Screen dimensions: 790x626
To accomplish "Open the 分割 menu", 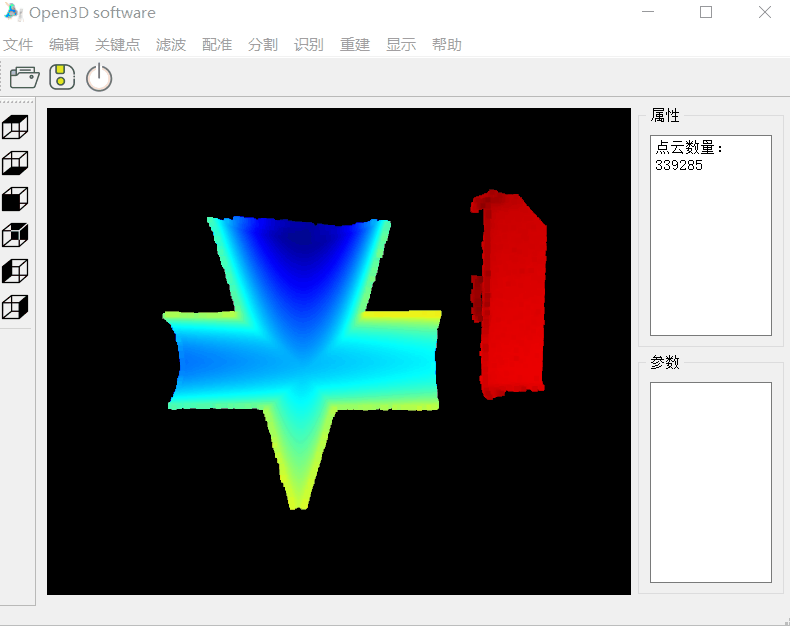I will pos(262,44).
